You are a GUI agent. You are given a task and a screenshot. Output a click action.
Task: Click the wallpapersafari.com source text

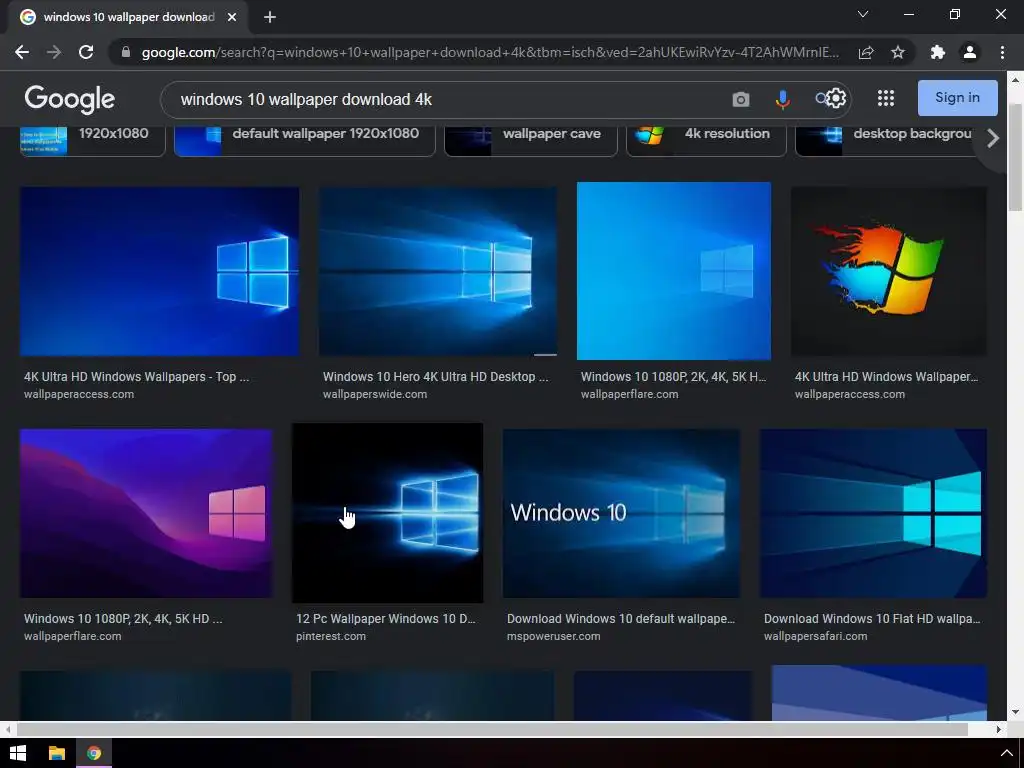[x=816, y=636]
